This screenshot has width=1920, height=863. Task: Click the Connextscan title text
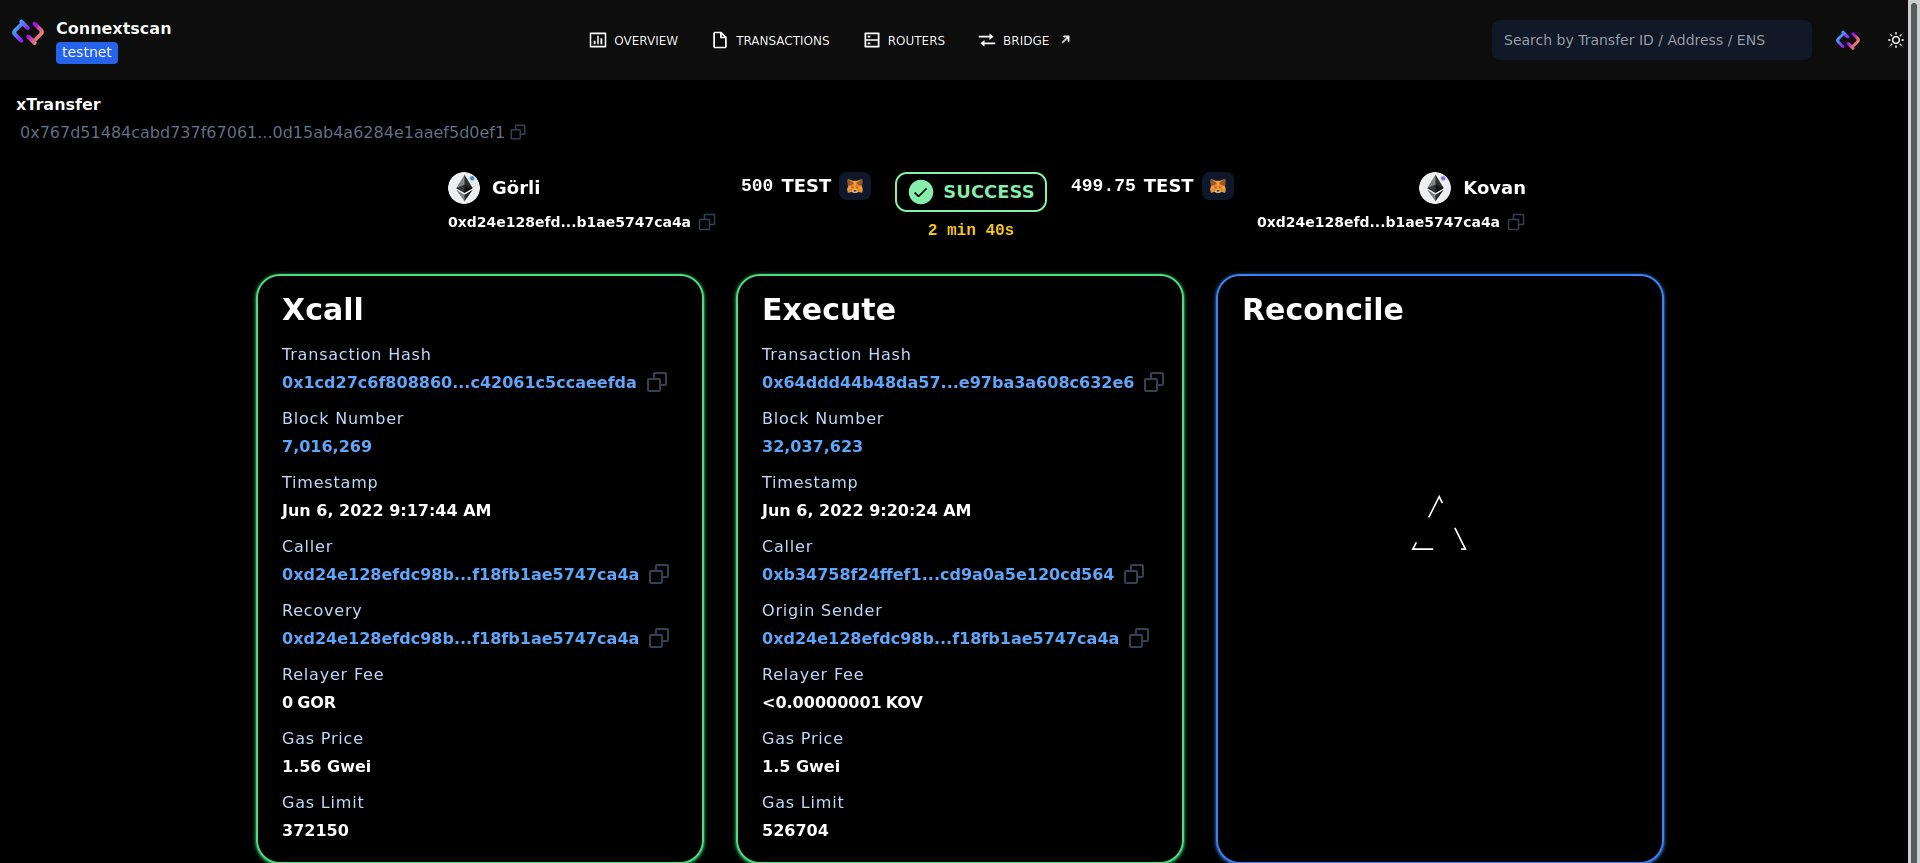[113, 28]
